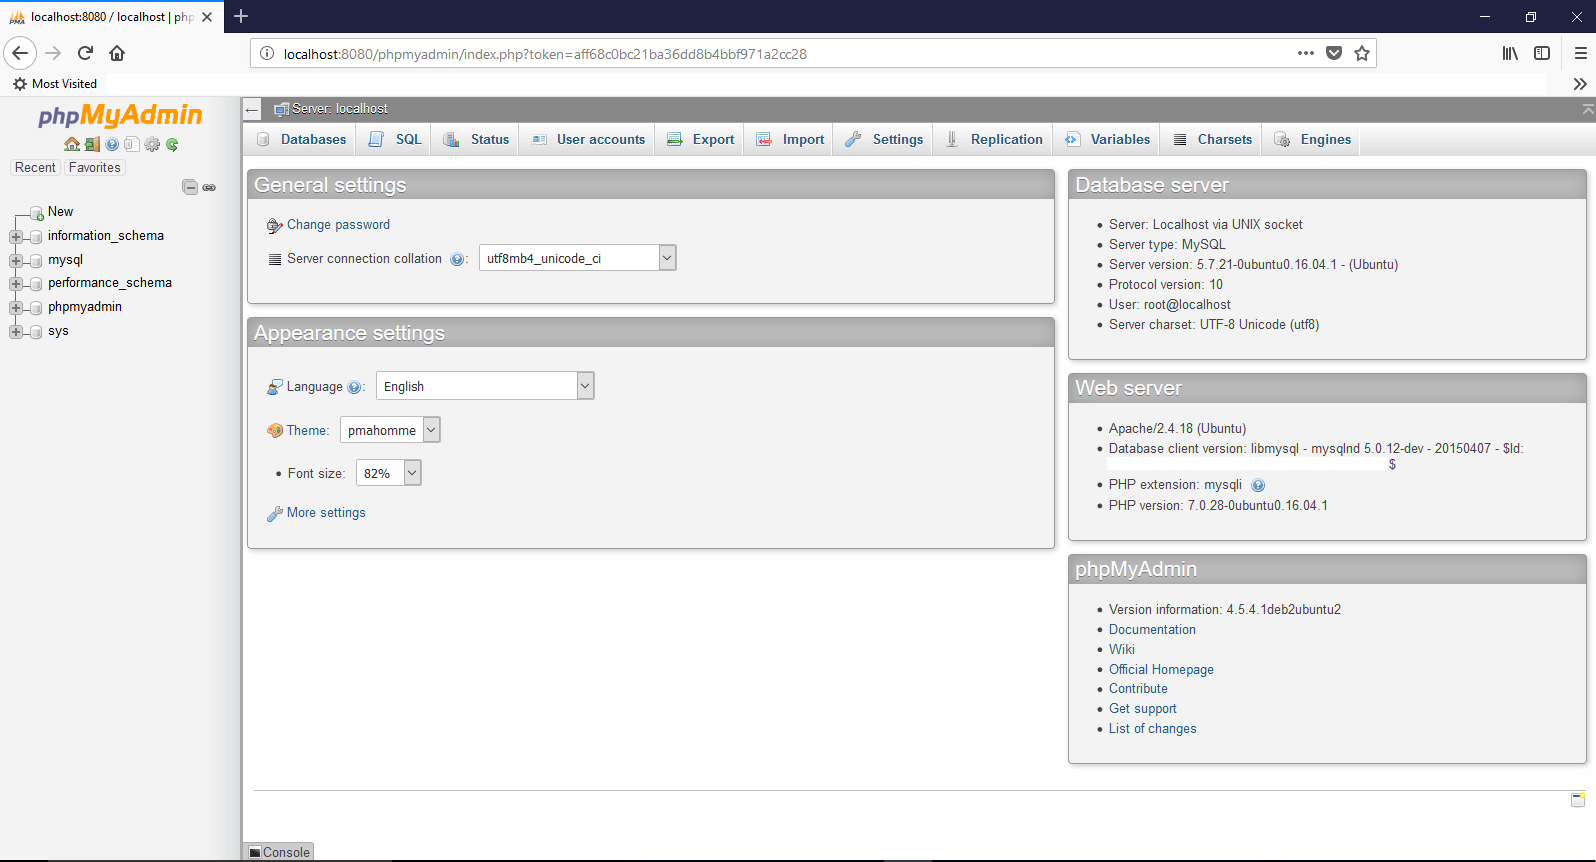1596x862 pixels.
Task: Click the More settings wrench icon
Action: pyautogui.click(x=275, y=513)
